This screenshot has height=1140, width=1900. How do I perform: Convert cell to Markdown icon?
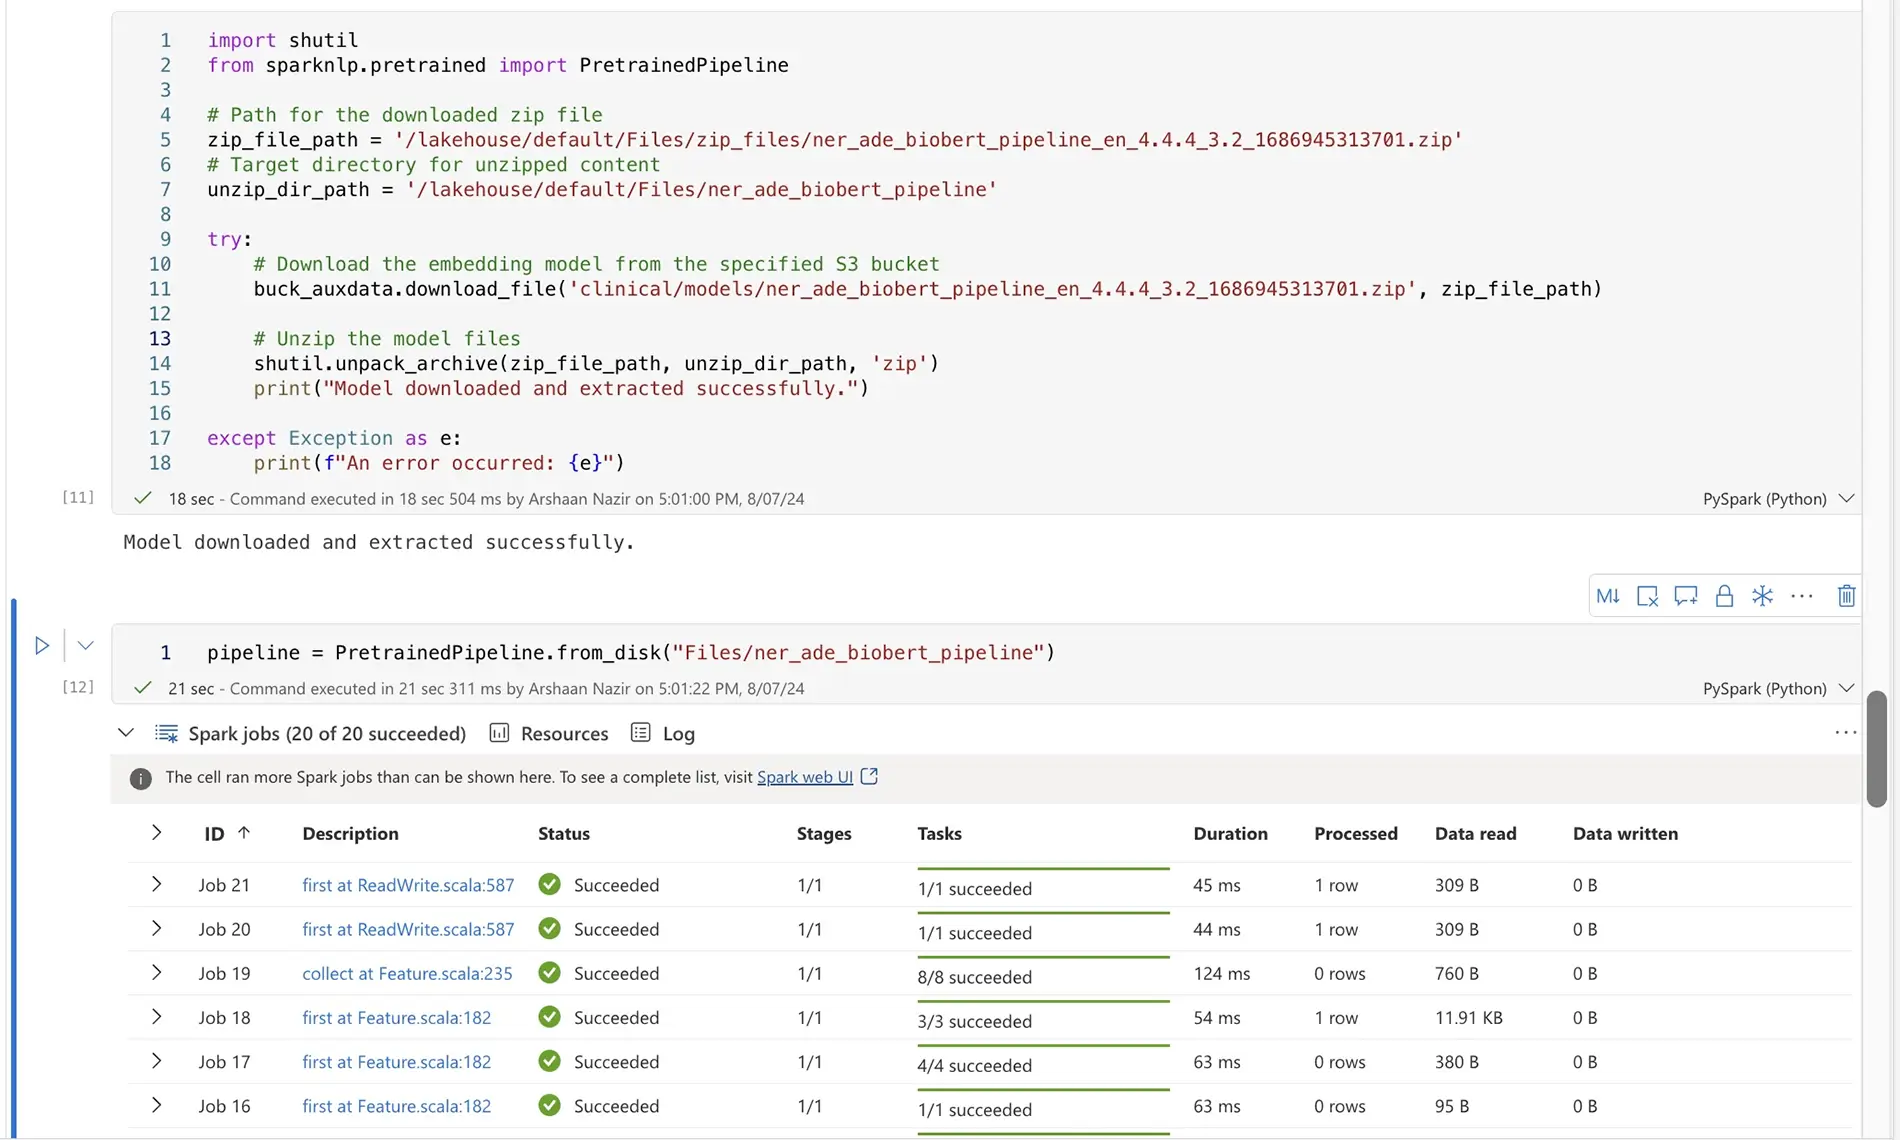[1608, 596]
